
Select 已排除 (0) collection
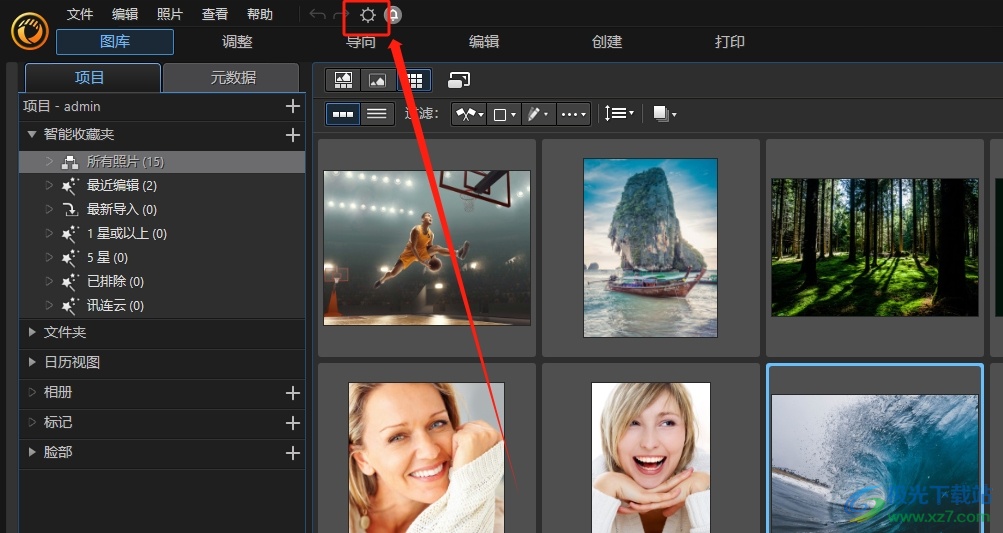162,282
